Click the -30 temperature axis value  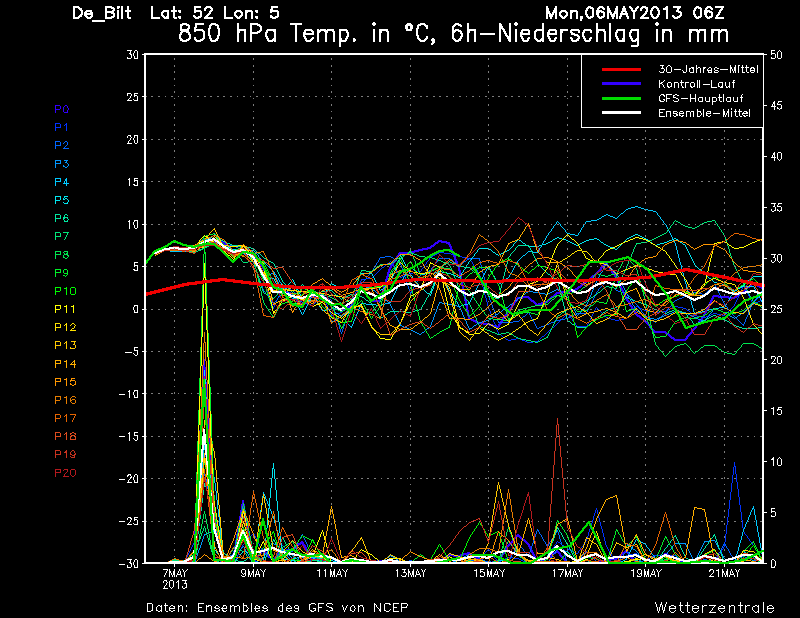click(x=129, y=563)
